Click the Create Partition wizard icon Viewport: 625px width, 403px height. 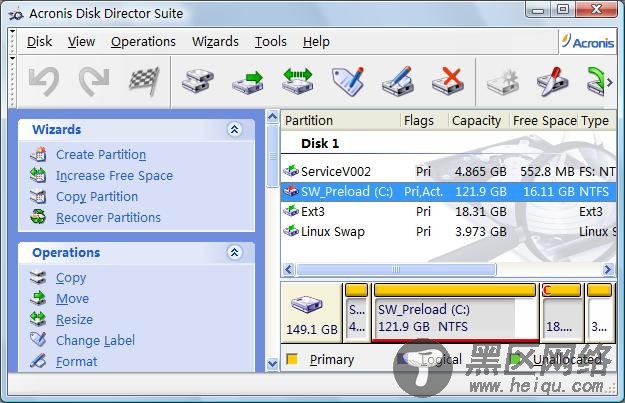[38, 154]
